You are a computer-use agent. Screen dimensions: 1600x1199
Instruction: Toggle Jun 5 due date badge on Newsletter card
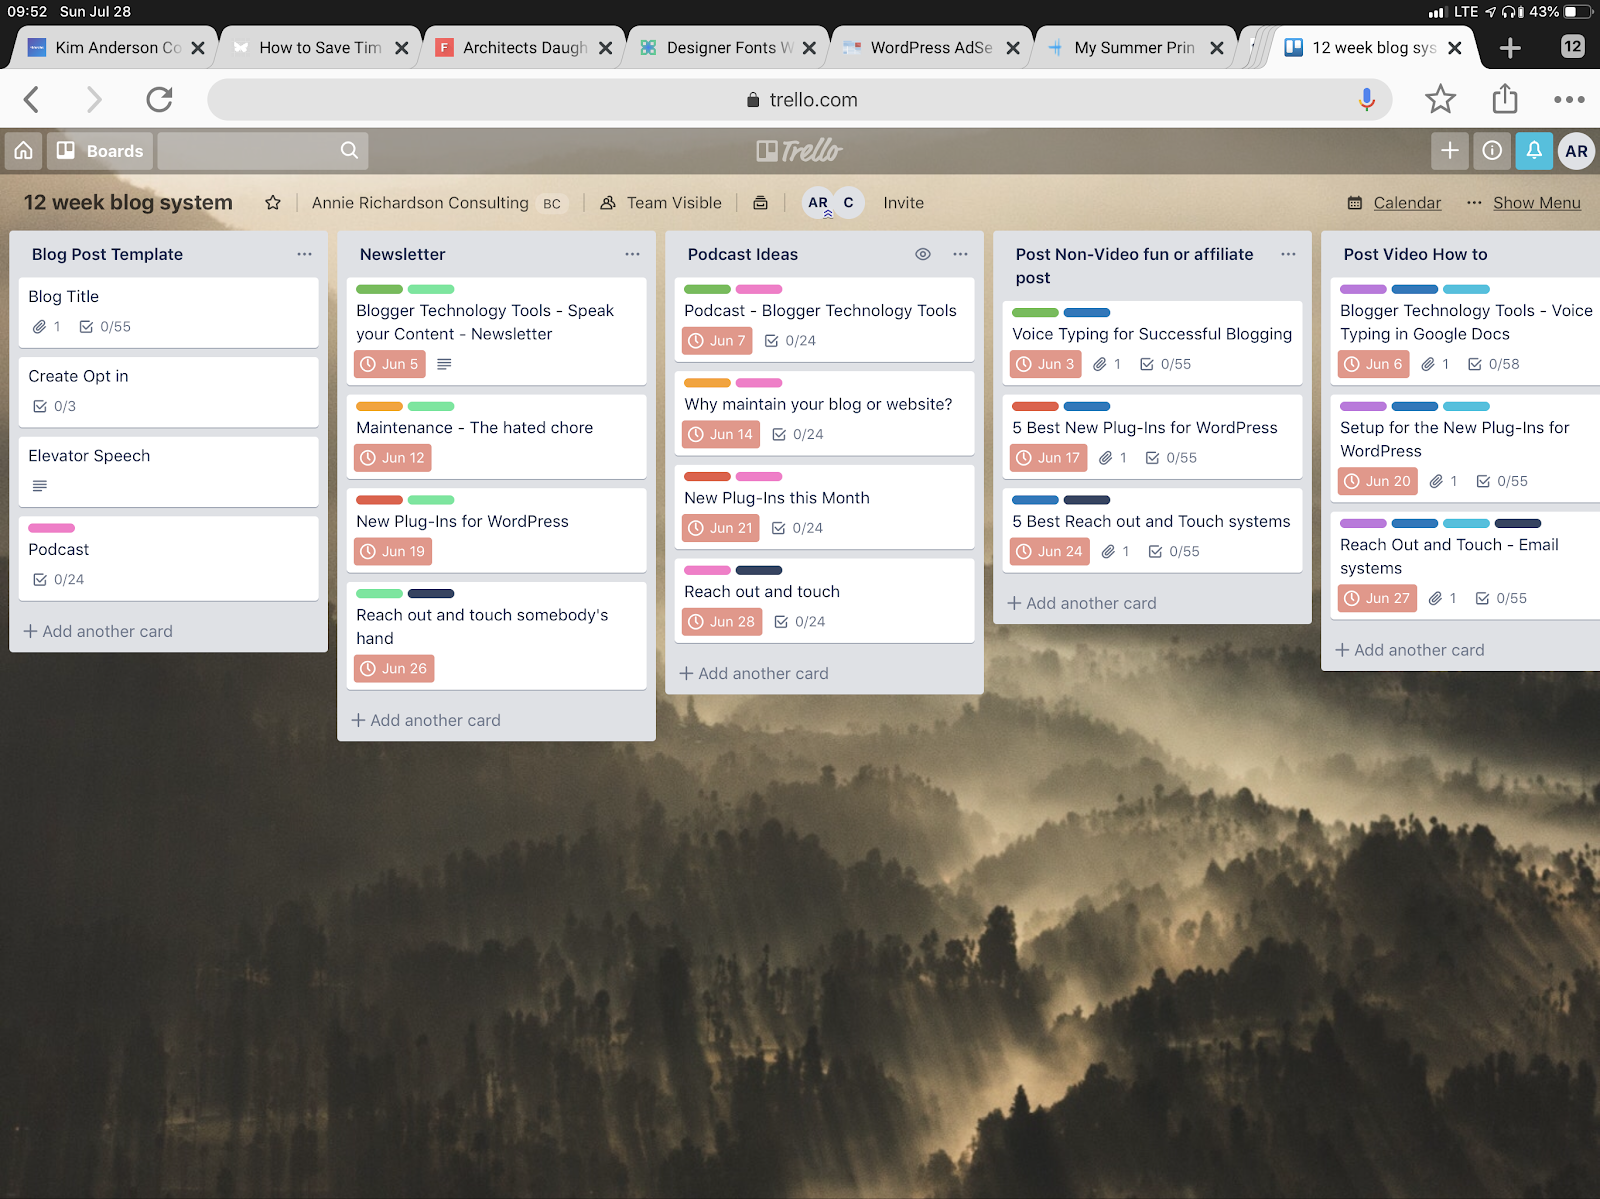390,364
